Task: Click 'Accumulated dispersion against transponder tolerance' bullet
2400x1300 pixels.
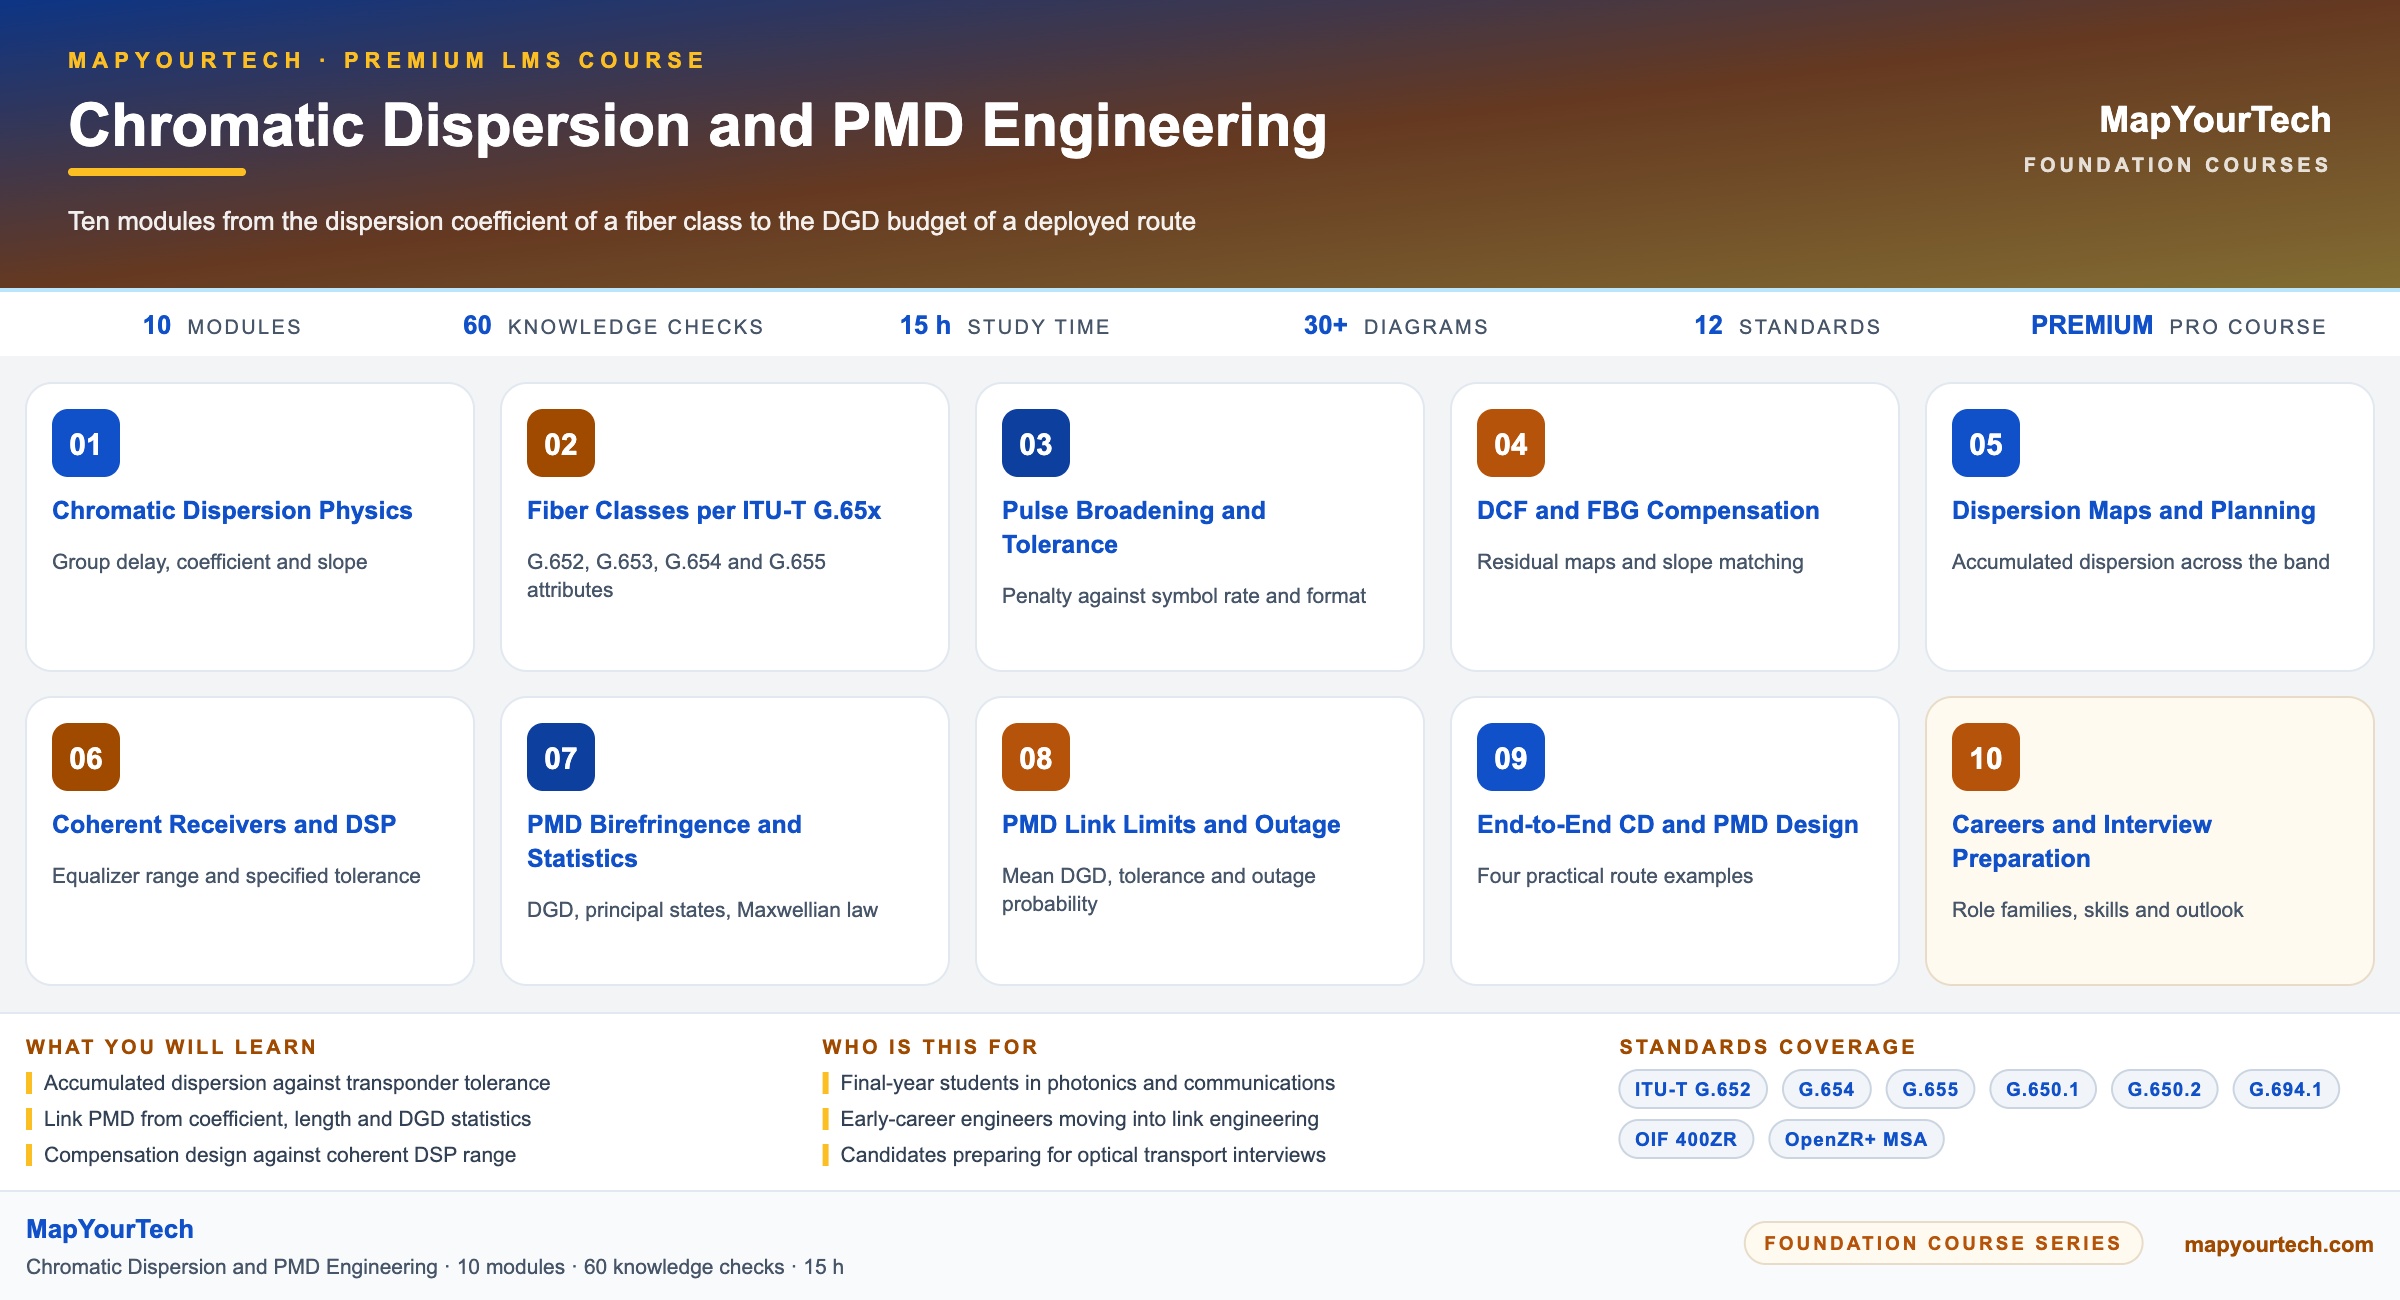Action: [297, 1083]
